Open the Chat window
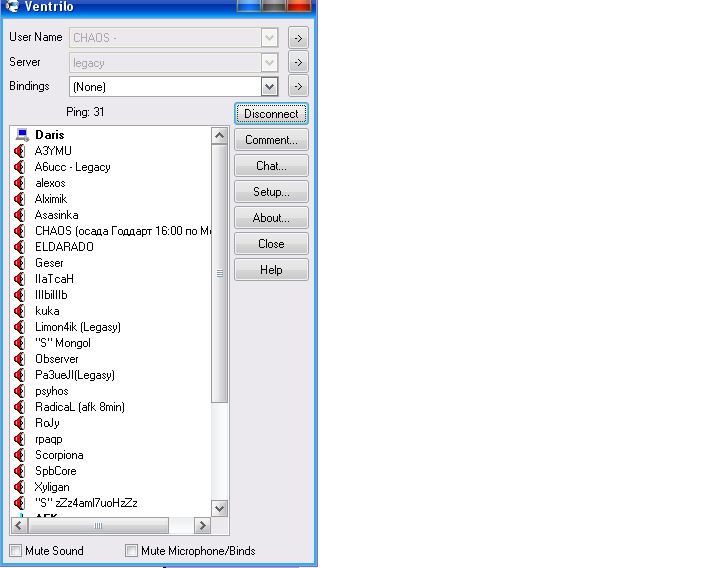The width and height of the screenshot is (720, 568). [271, 166]
